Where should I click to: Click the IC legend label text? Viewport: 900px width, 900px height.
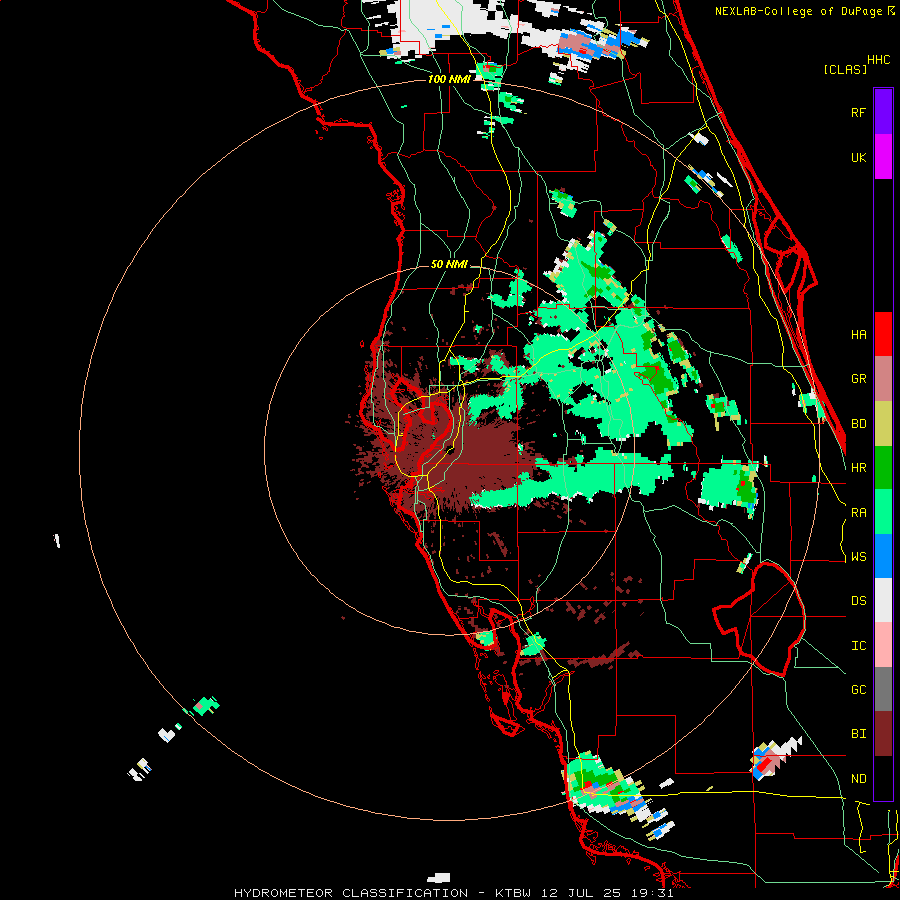[858, 646]
